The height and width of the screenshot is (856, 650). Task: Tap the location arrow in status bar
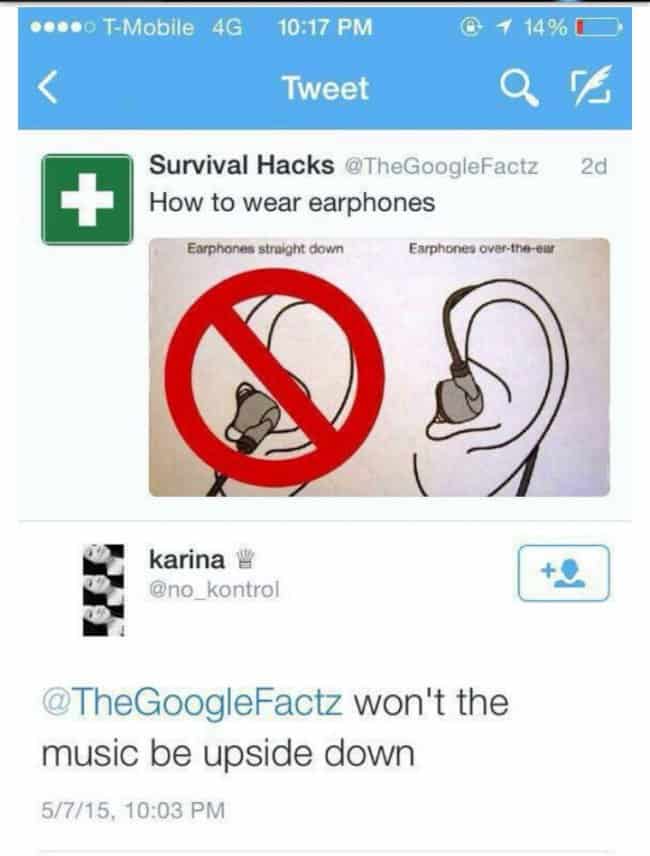[x=505, y=26]
